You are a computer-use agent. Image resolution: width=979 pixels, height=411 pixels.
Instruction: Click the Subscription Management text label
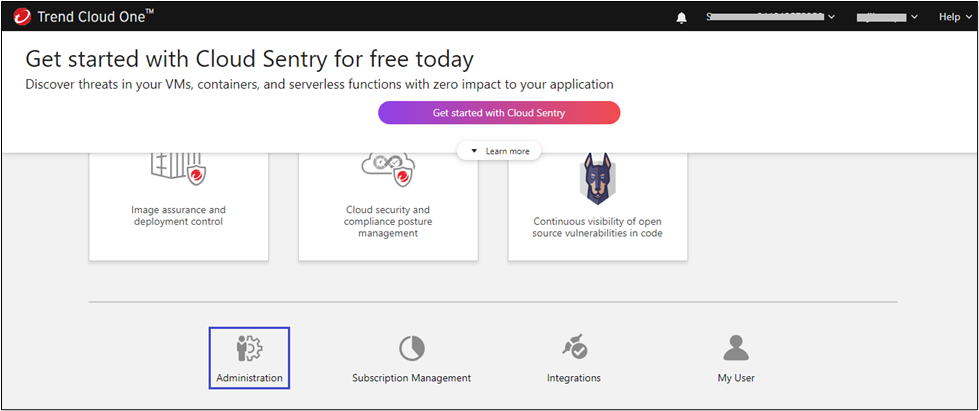(411, 378)
